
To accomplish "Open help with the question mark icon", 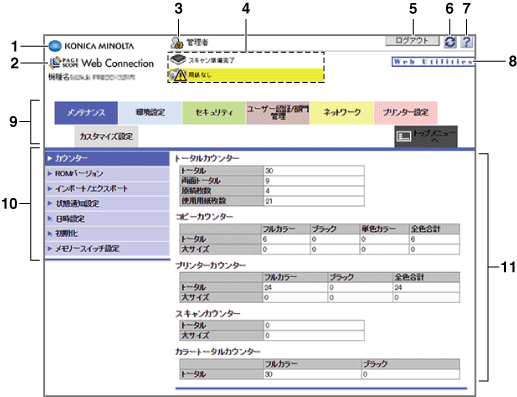I will 467,42.
